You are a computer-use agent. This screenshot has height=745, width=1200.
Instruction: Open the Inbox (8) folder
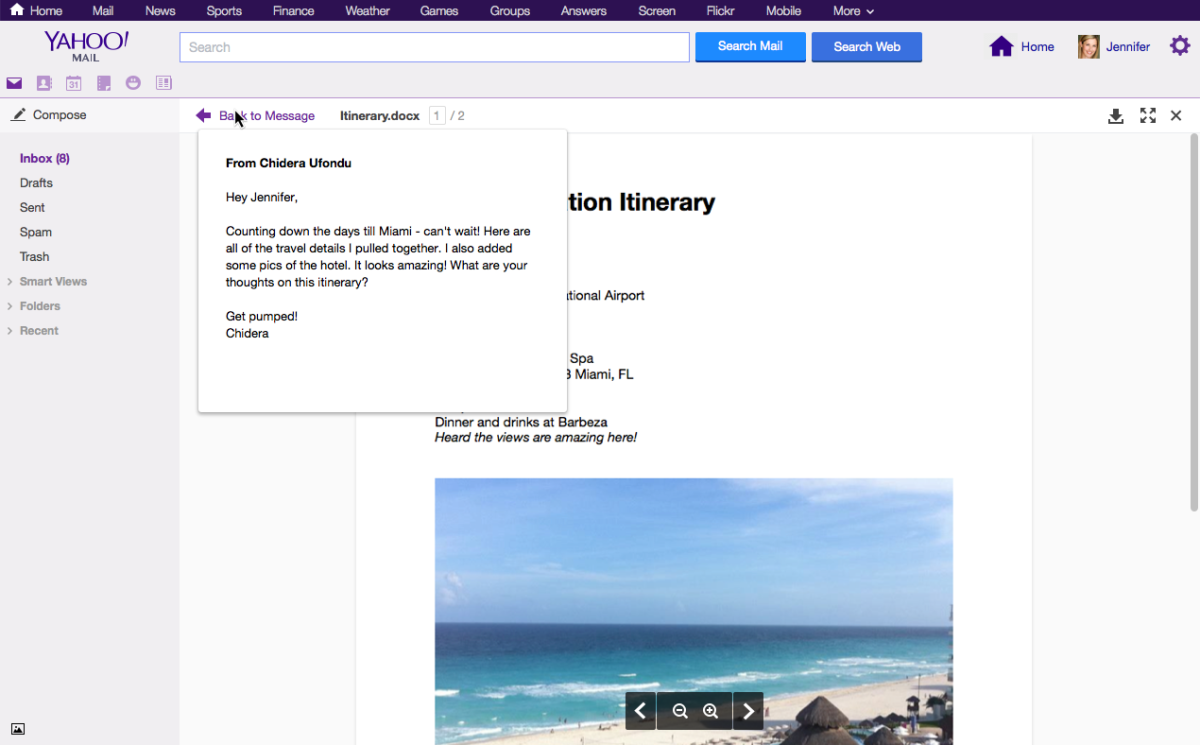click(45, 159)
